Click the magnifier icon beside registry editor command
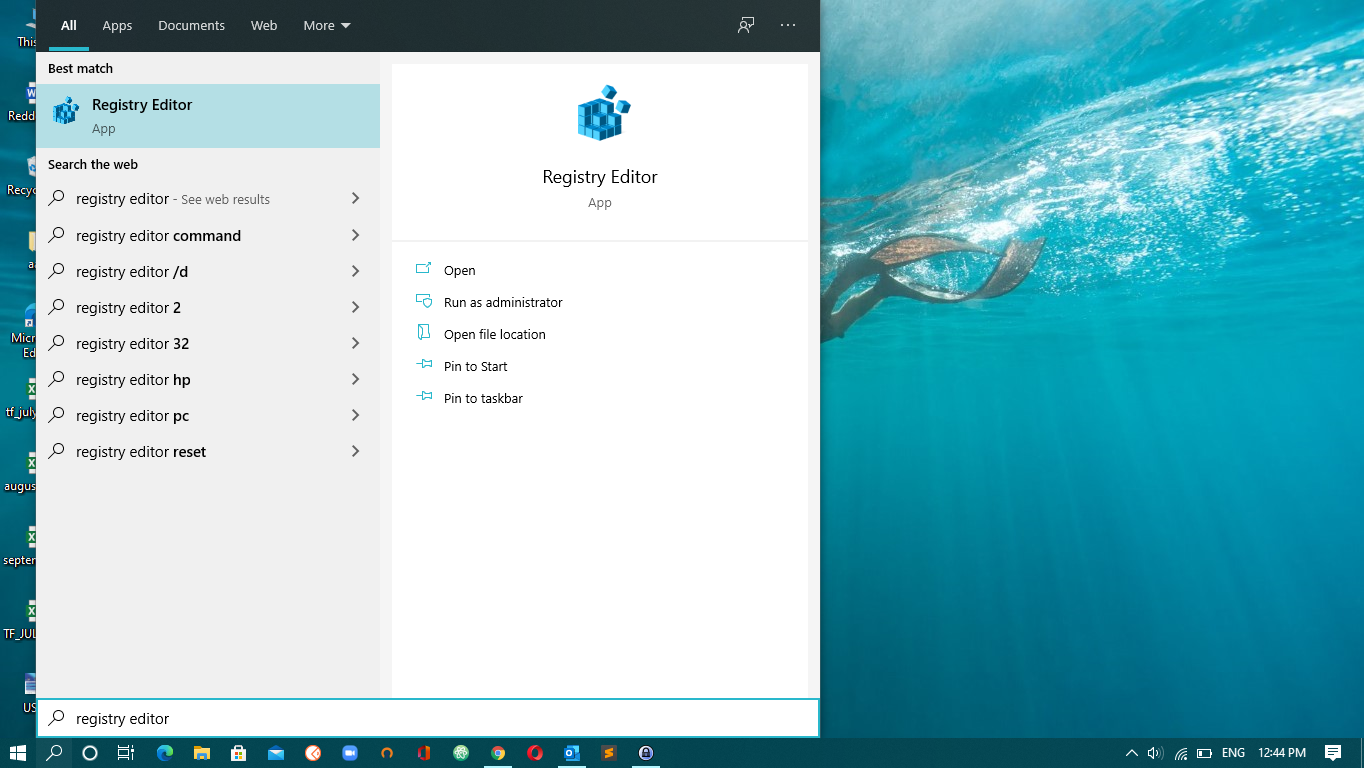The image size is (1364, 768). pos(57,235)
